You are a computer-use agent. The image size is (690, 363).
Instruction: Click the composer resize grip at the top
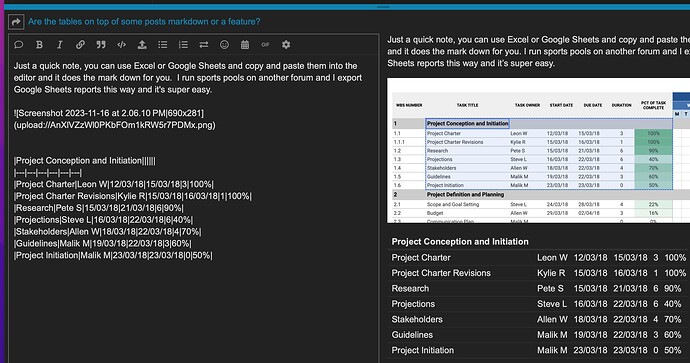click(x=383, y=7)
